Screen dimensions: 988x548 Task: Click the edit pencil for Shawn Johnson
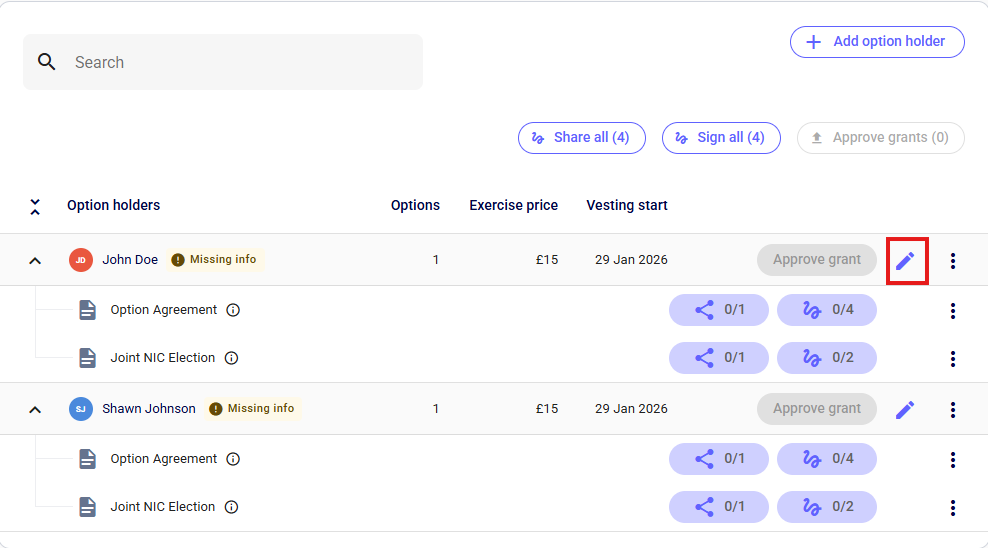pyautogui.click(x=905, y=410)
